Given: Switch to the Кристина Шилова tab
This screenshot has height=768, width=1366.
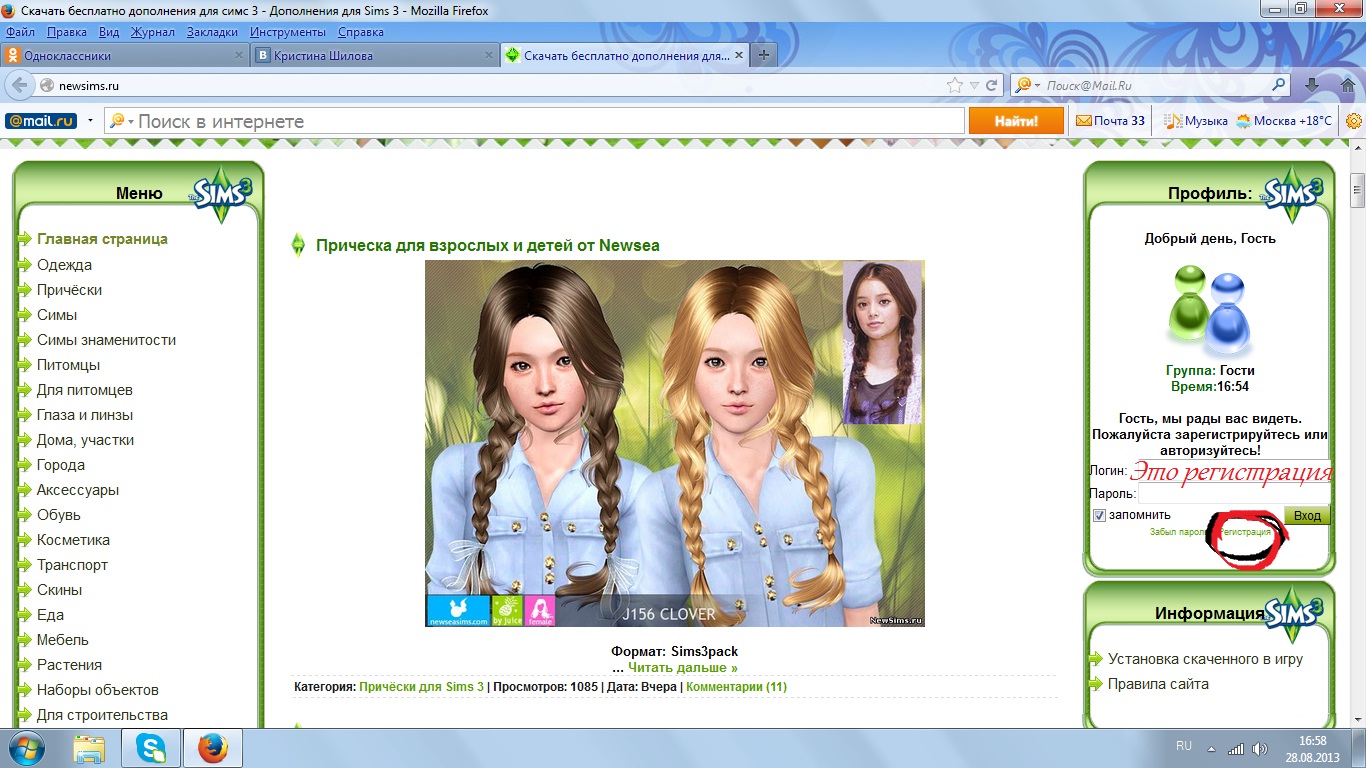Looking at the screenshot, I should (374, 56).
